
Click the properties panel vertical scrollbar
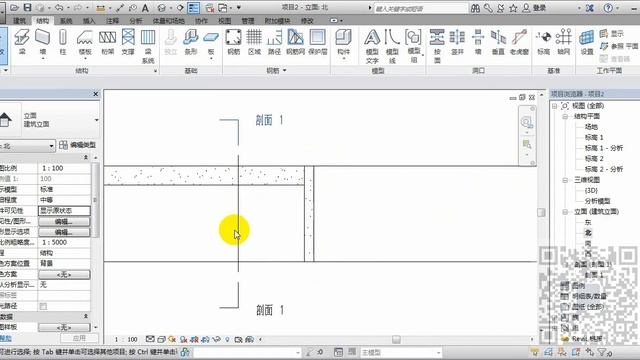[95, 200]
